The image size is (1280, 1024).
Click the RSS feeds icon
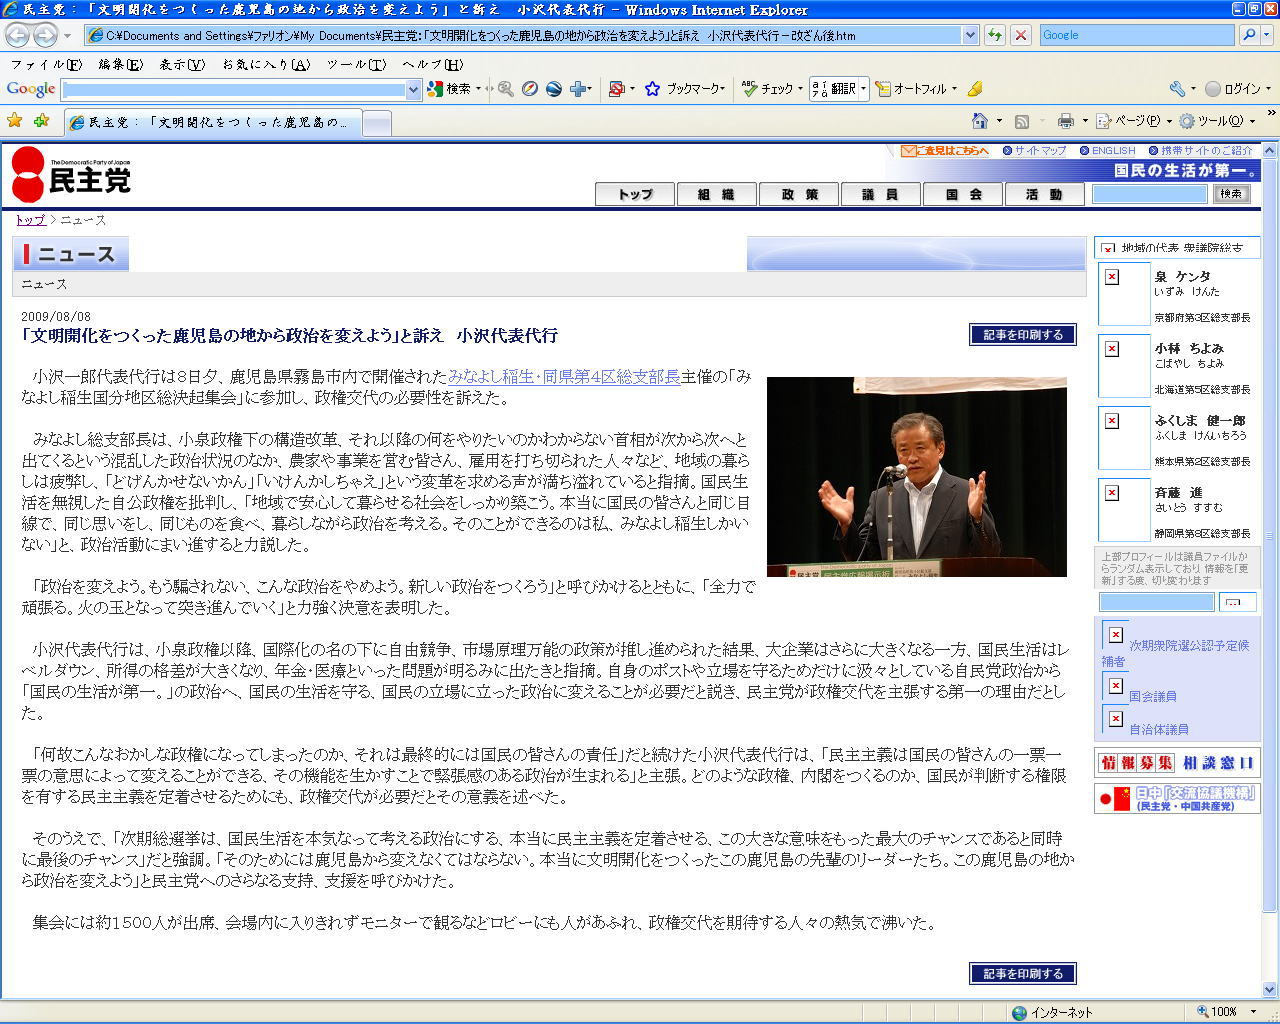(1022, 121)
